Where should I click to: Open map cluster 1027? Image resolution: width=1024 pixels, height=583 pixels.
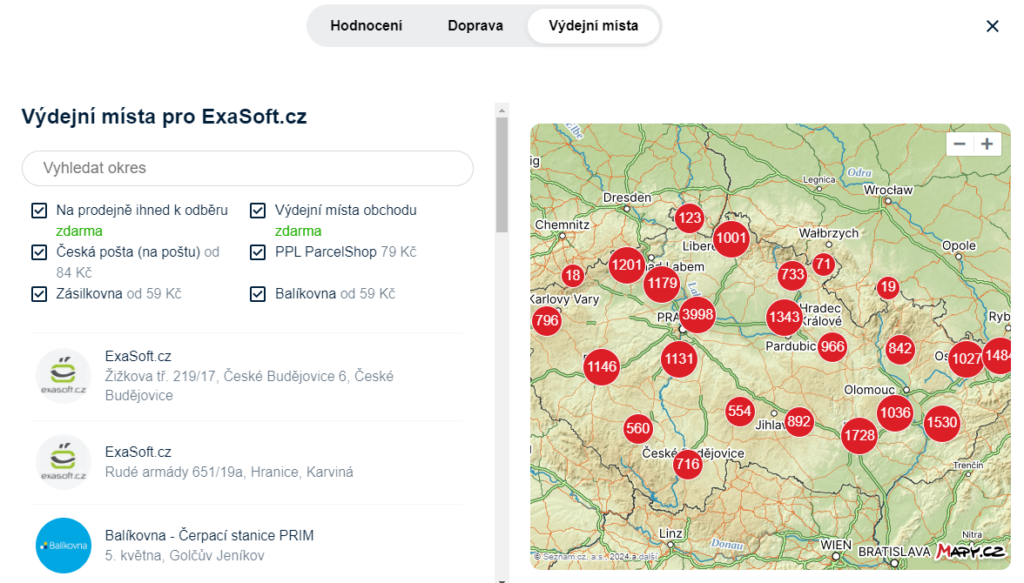point(966,358)
